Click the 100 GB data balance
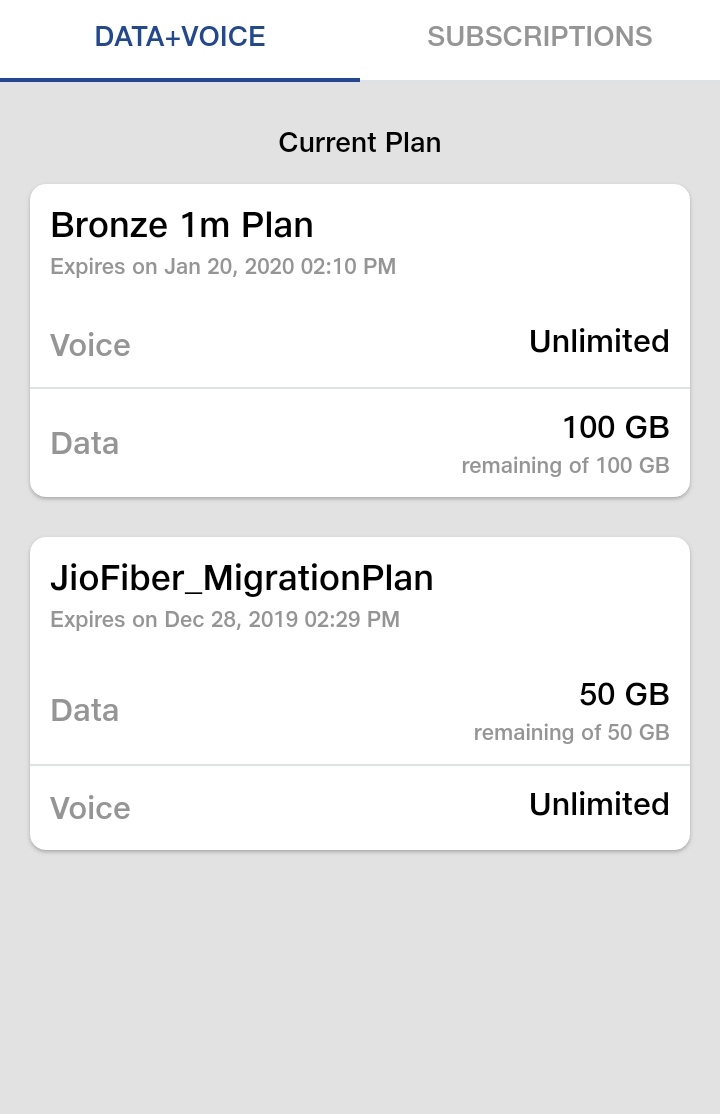Viewport: 720px width, 1114px height. click(x=615, y=428)
